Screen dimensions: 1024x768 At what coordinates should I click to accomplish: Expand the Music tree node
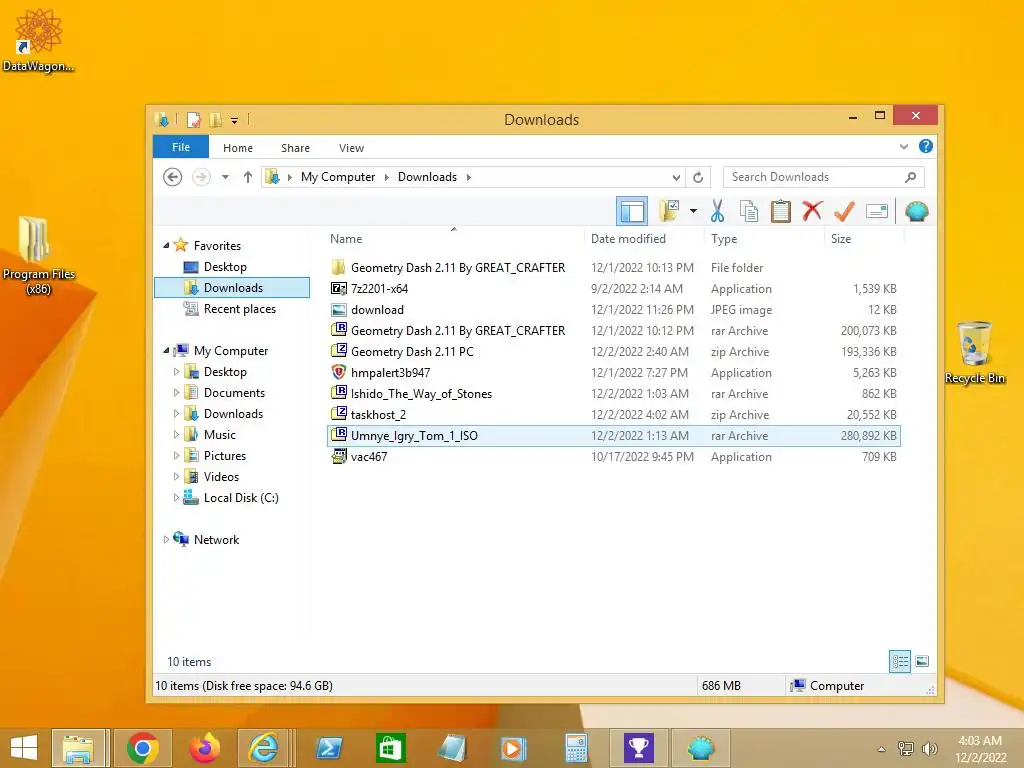176,434
